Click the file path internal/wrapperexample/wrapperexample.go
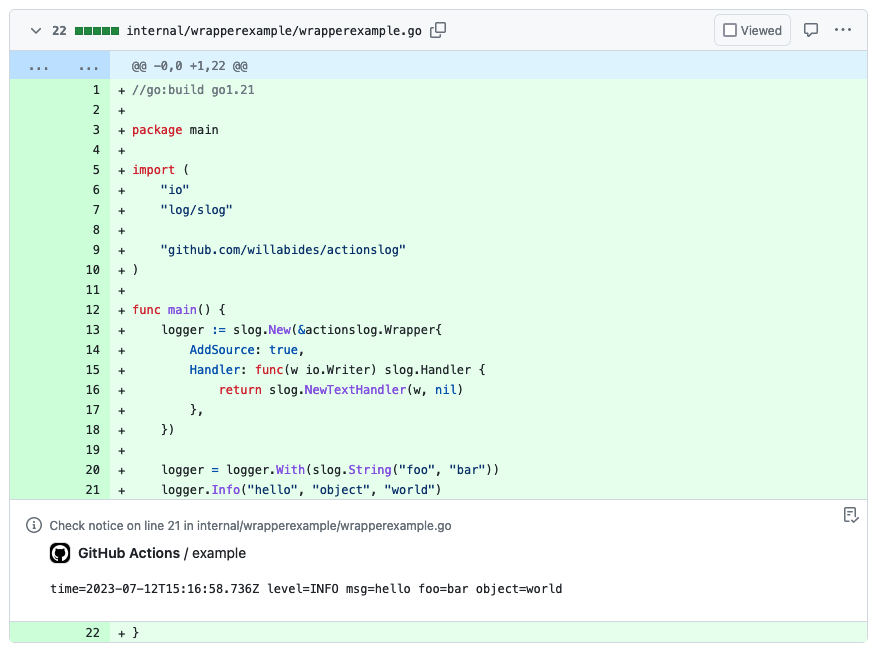Image resolution: width=878 pixels, height=655 pixels. coord(273,31)
